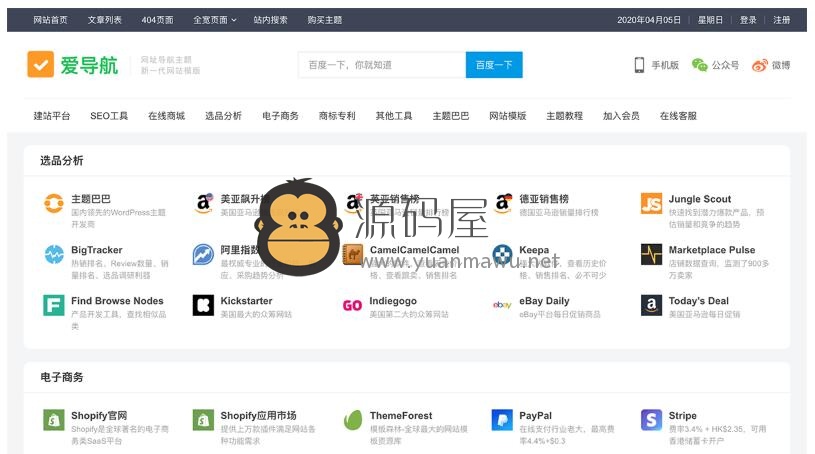Viewport: 815px width, 454px height.
Task: Open the ThemeForest leaf icon
Action: (x=353, y=420)
